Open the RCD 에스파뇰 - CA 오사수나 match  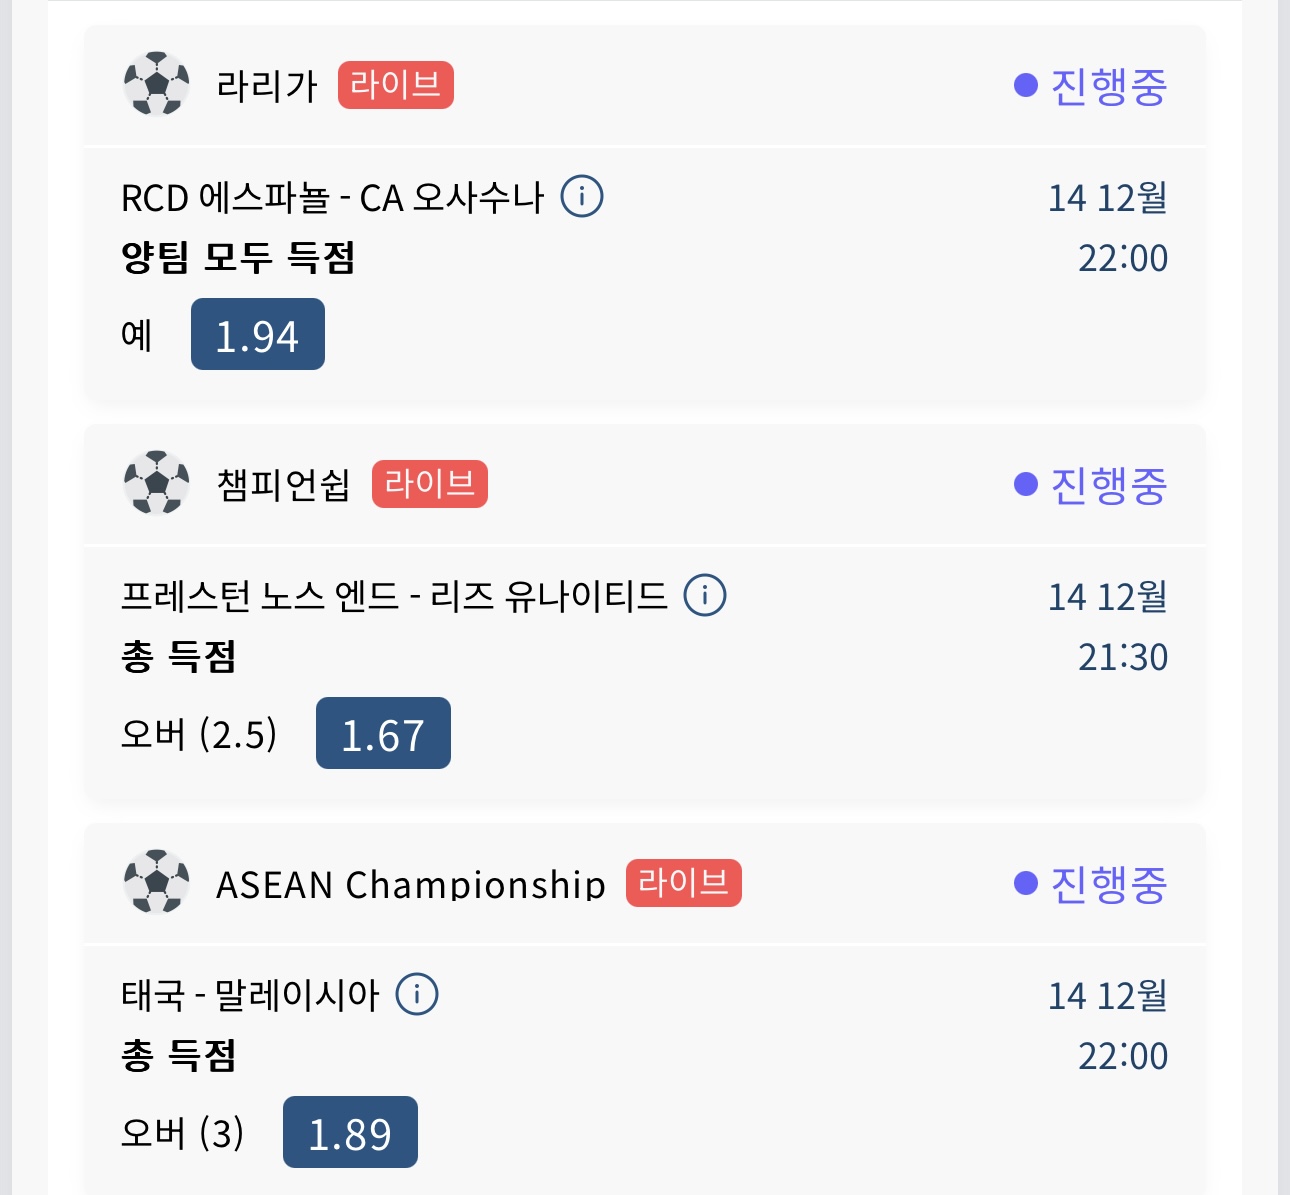click(332, 198)
